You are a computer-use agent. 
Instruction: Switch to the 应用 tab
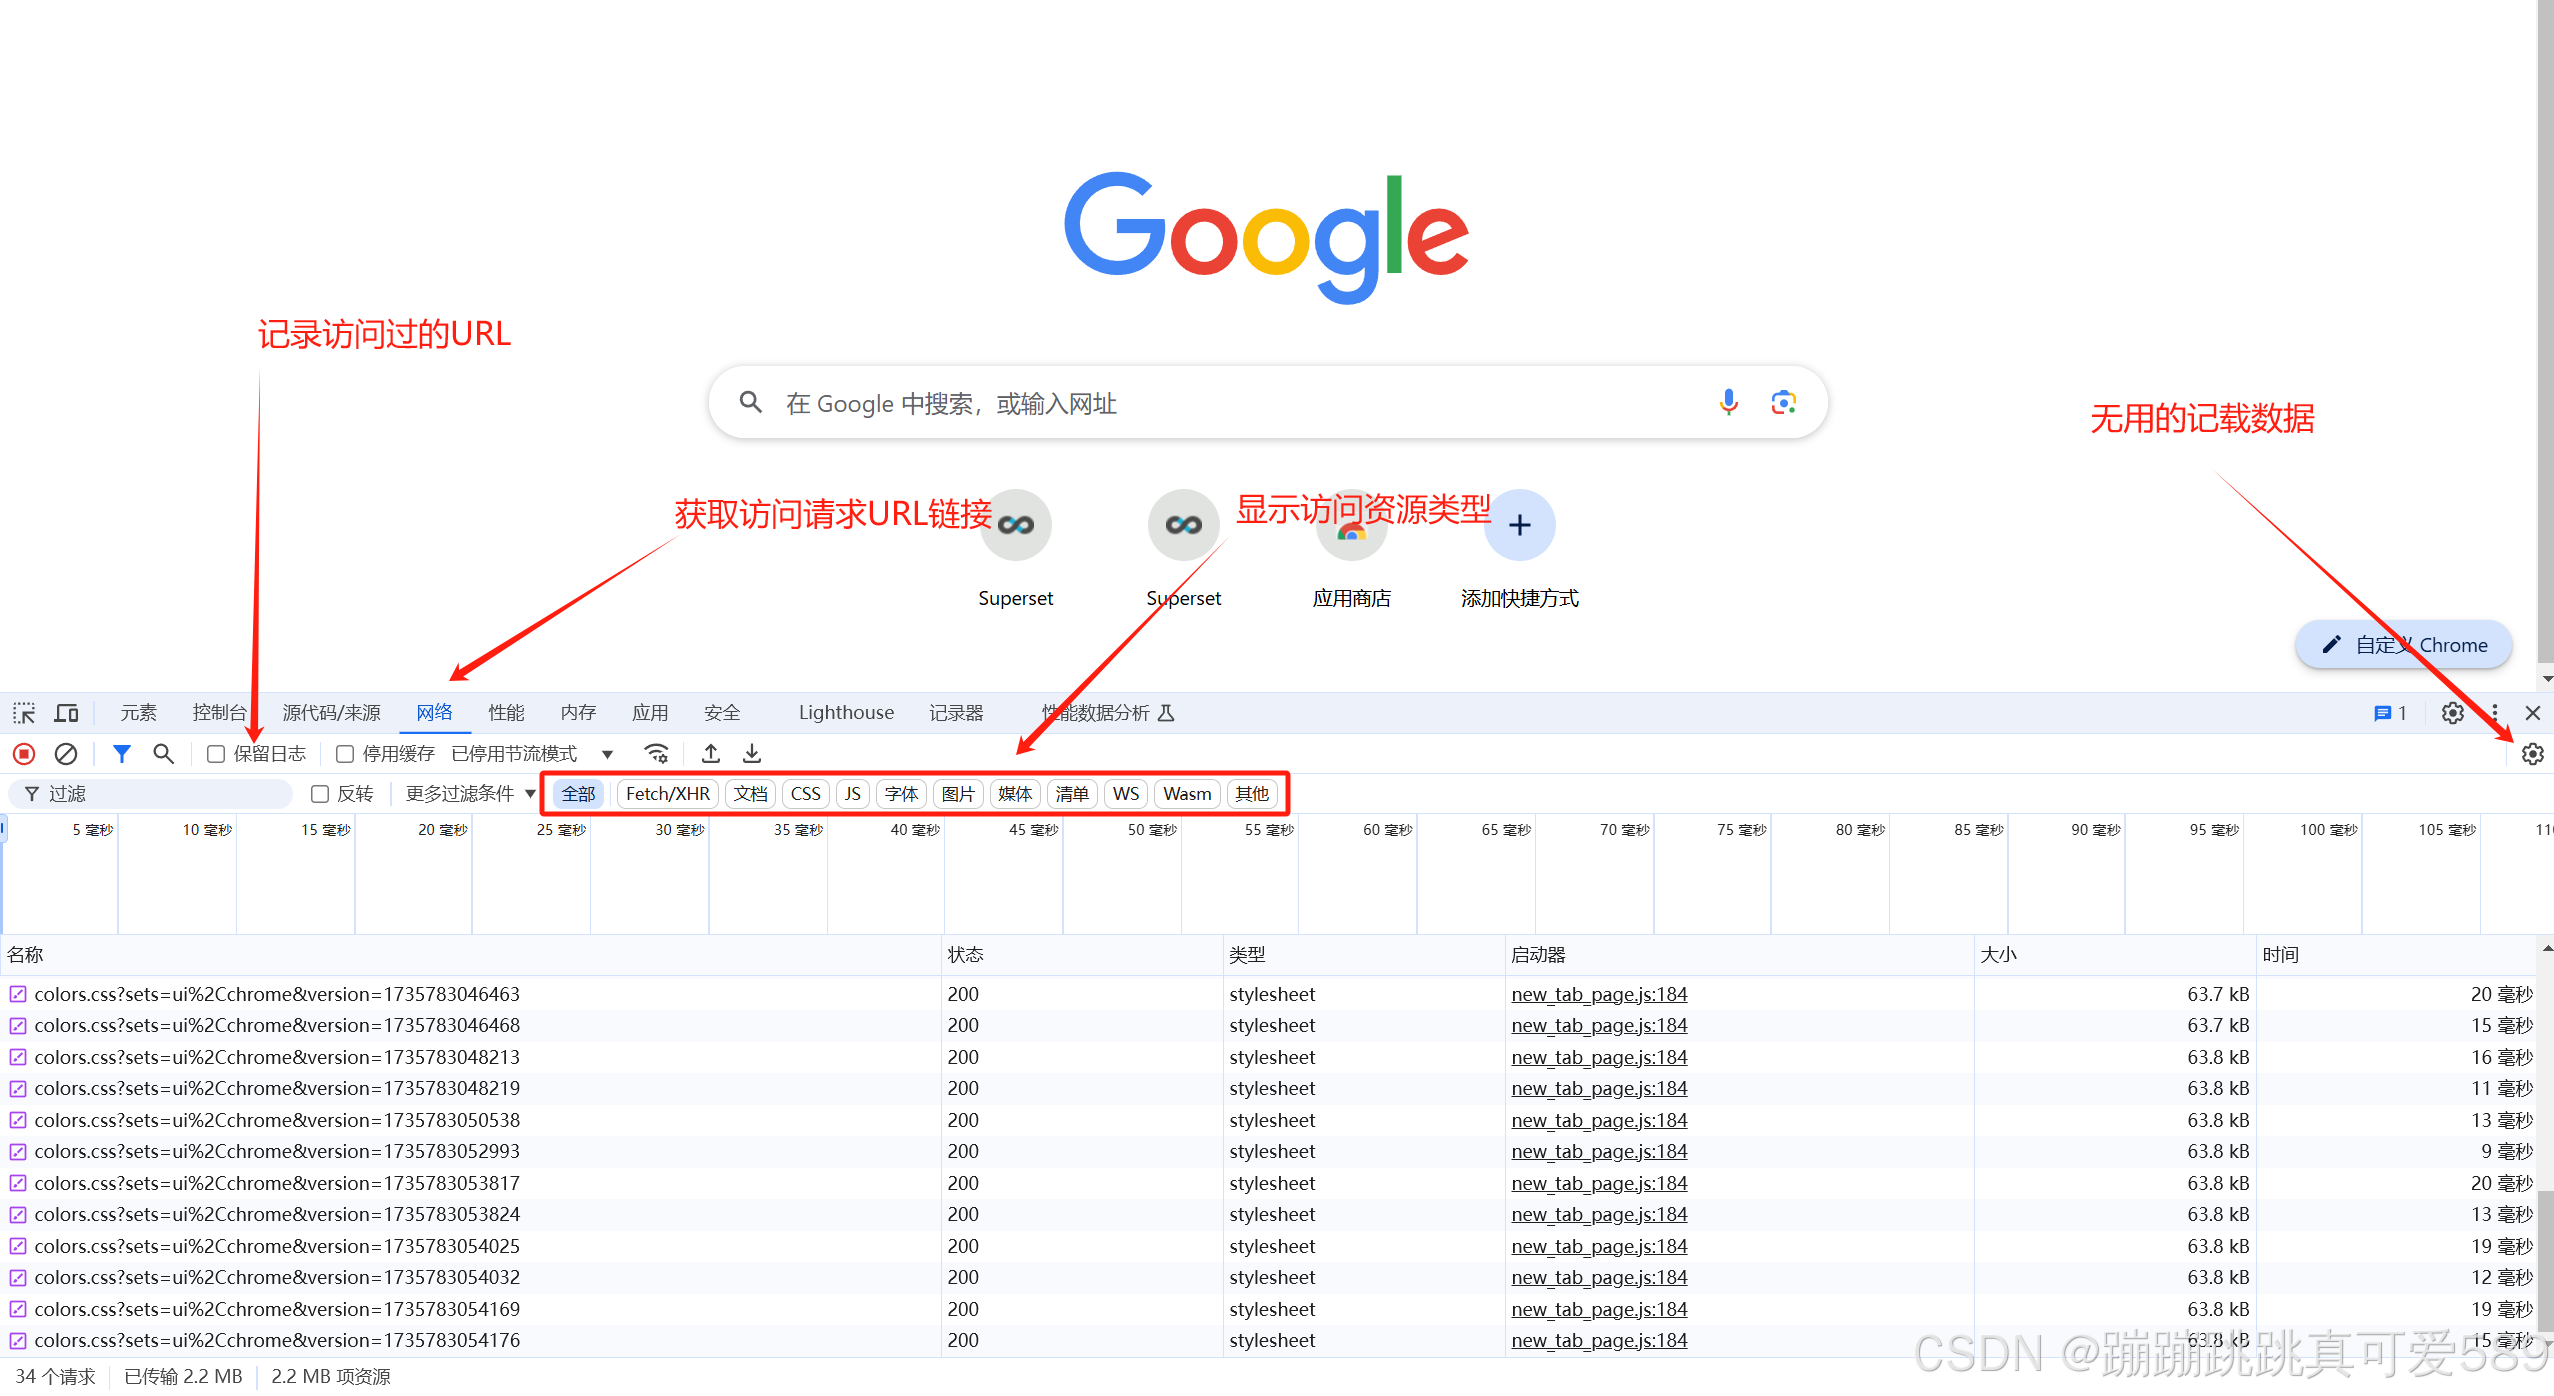(650, 713)
